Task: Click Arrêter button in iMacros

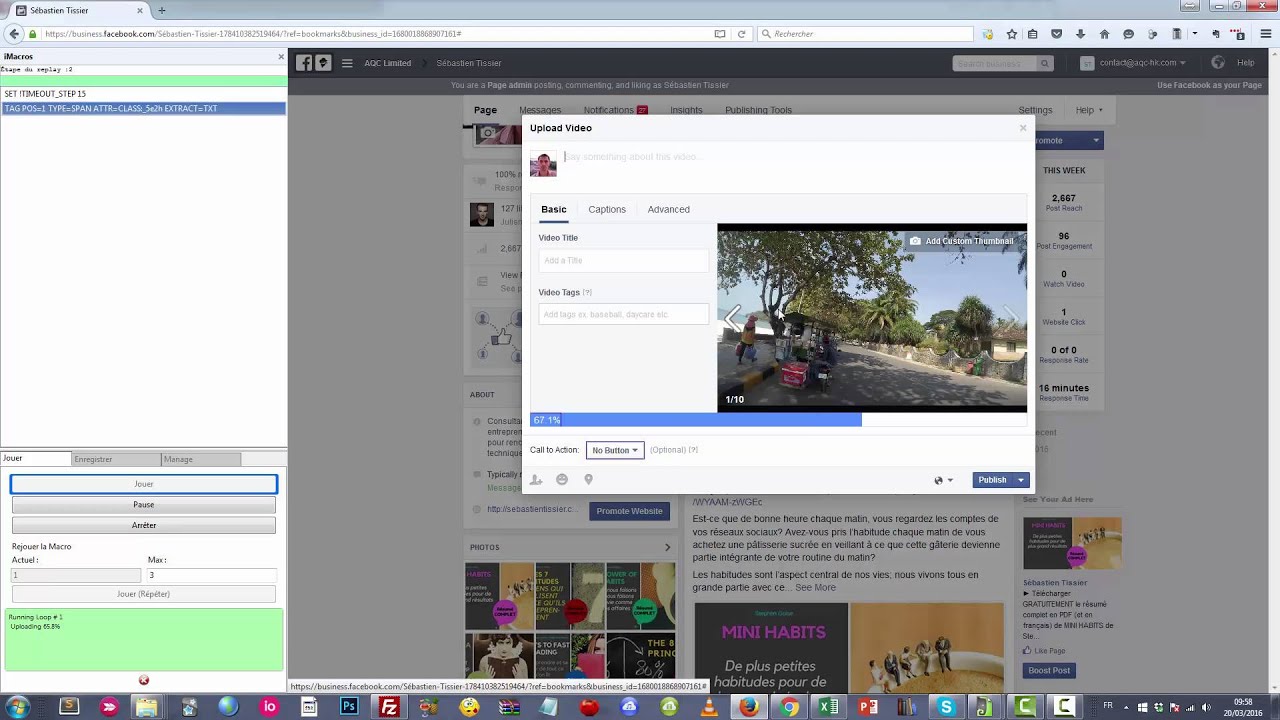Action: [x=144, y=525]
